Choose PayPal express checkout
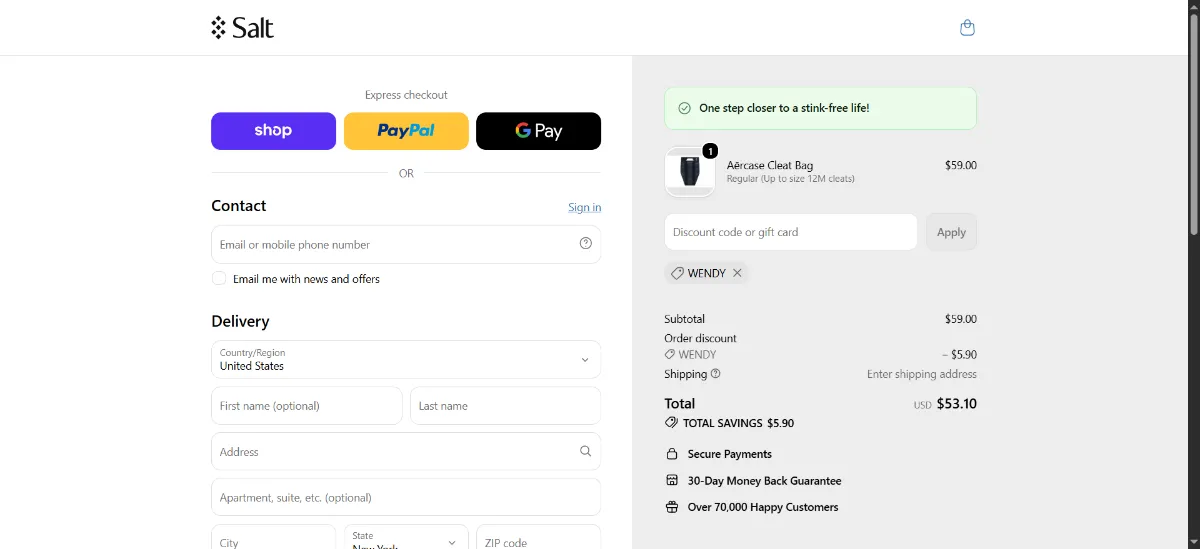Image resolution: width=1200 pixels, height=549 pixels. pos(406,131)
